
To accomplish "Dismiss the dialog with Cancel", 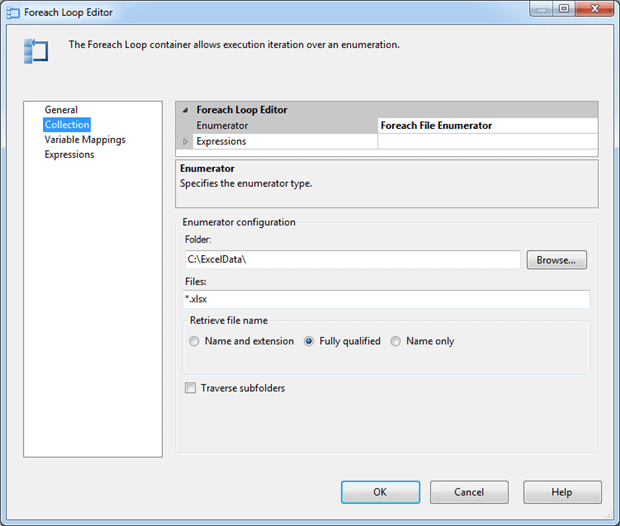I will pyautogui.click(x=469, y=492).
